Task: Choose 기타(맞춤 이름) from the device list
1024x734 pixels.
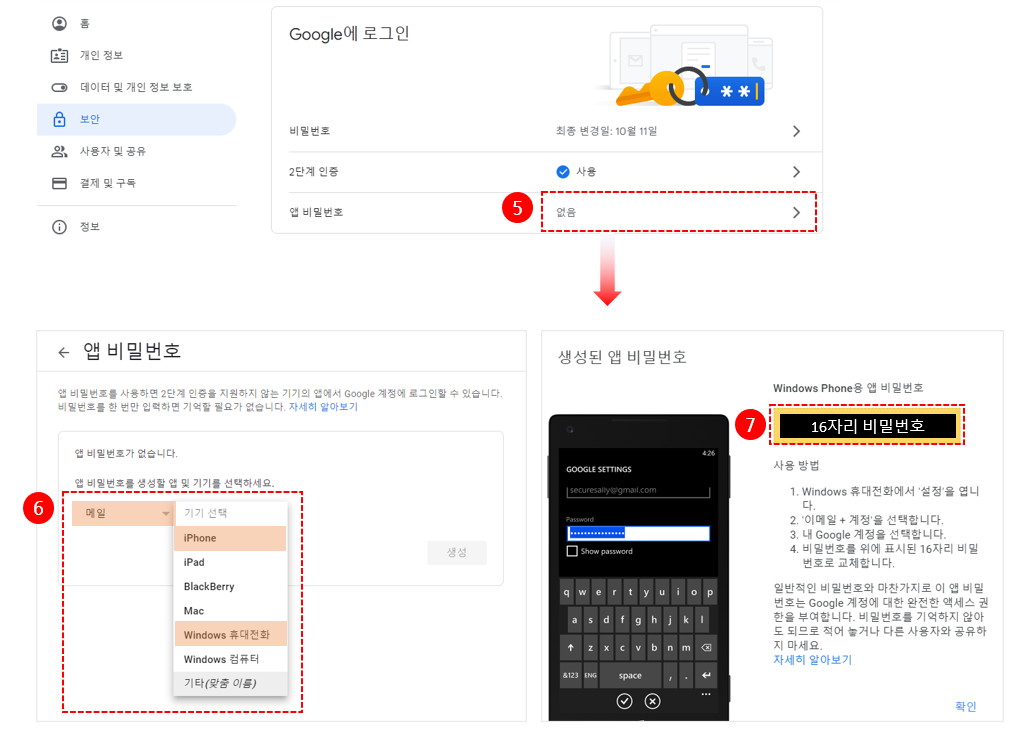Action: click(231, 684)
